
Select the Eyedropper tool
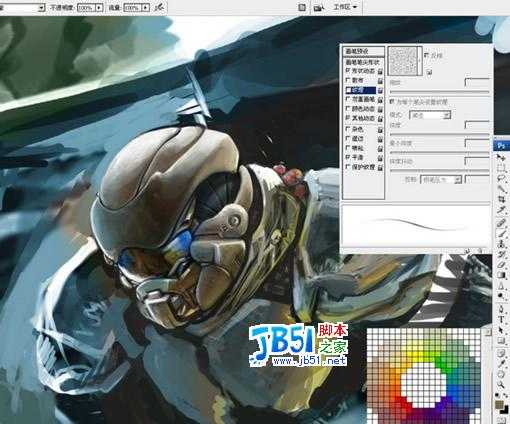(x=502, y=363)
